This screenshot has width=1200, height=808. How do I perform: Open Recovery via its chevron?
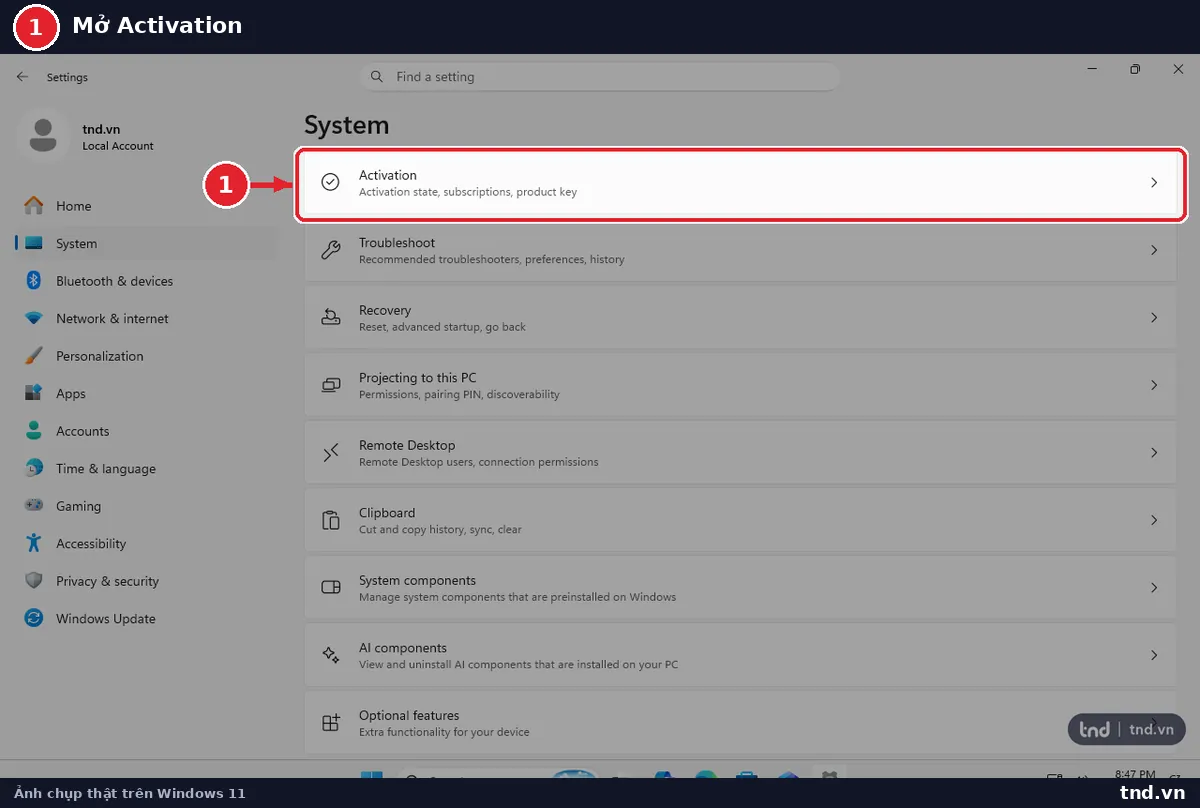(1154, 318)
